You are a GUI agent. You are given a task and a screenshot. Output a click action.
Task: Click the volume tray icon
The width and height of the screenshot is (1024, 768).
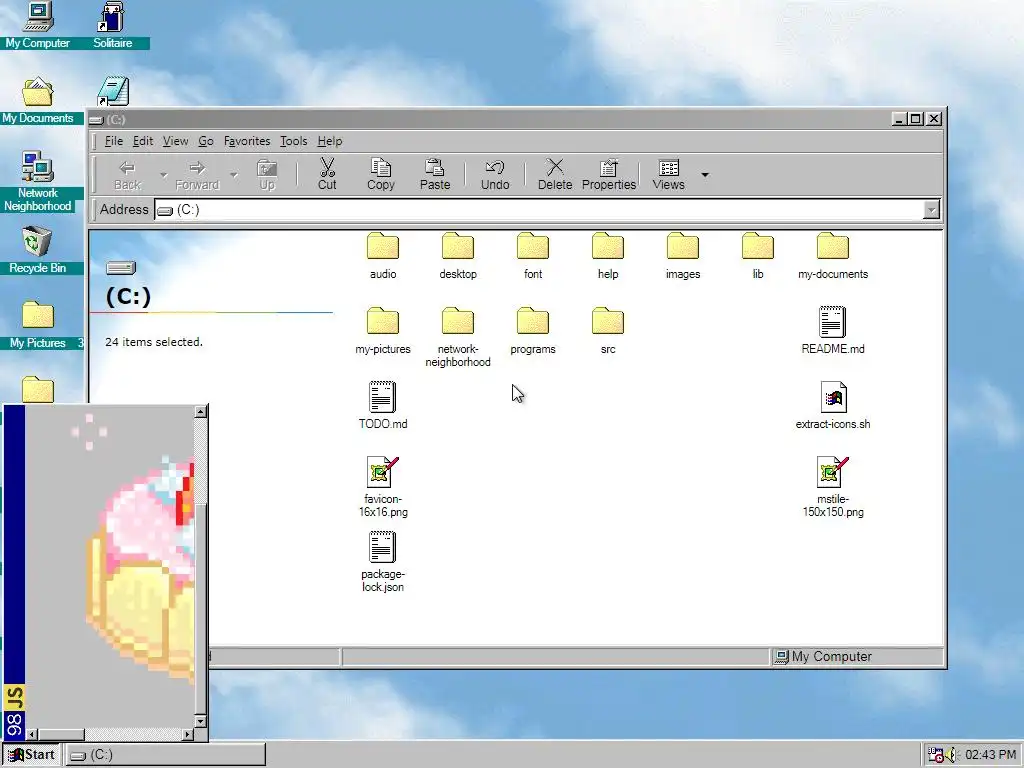(951, 755)
